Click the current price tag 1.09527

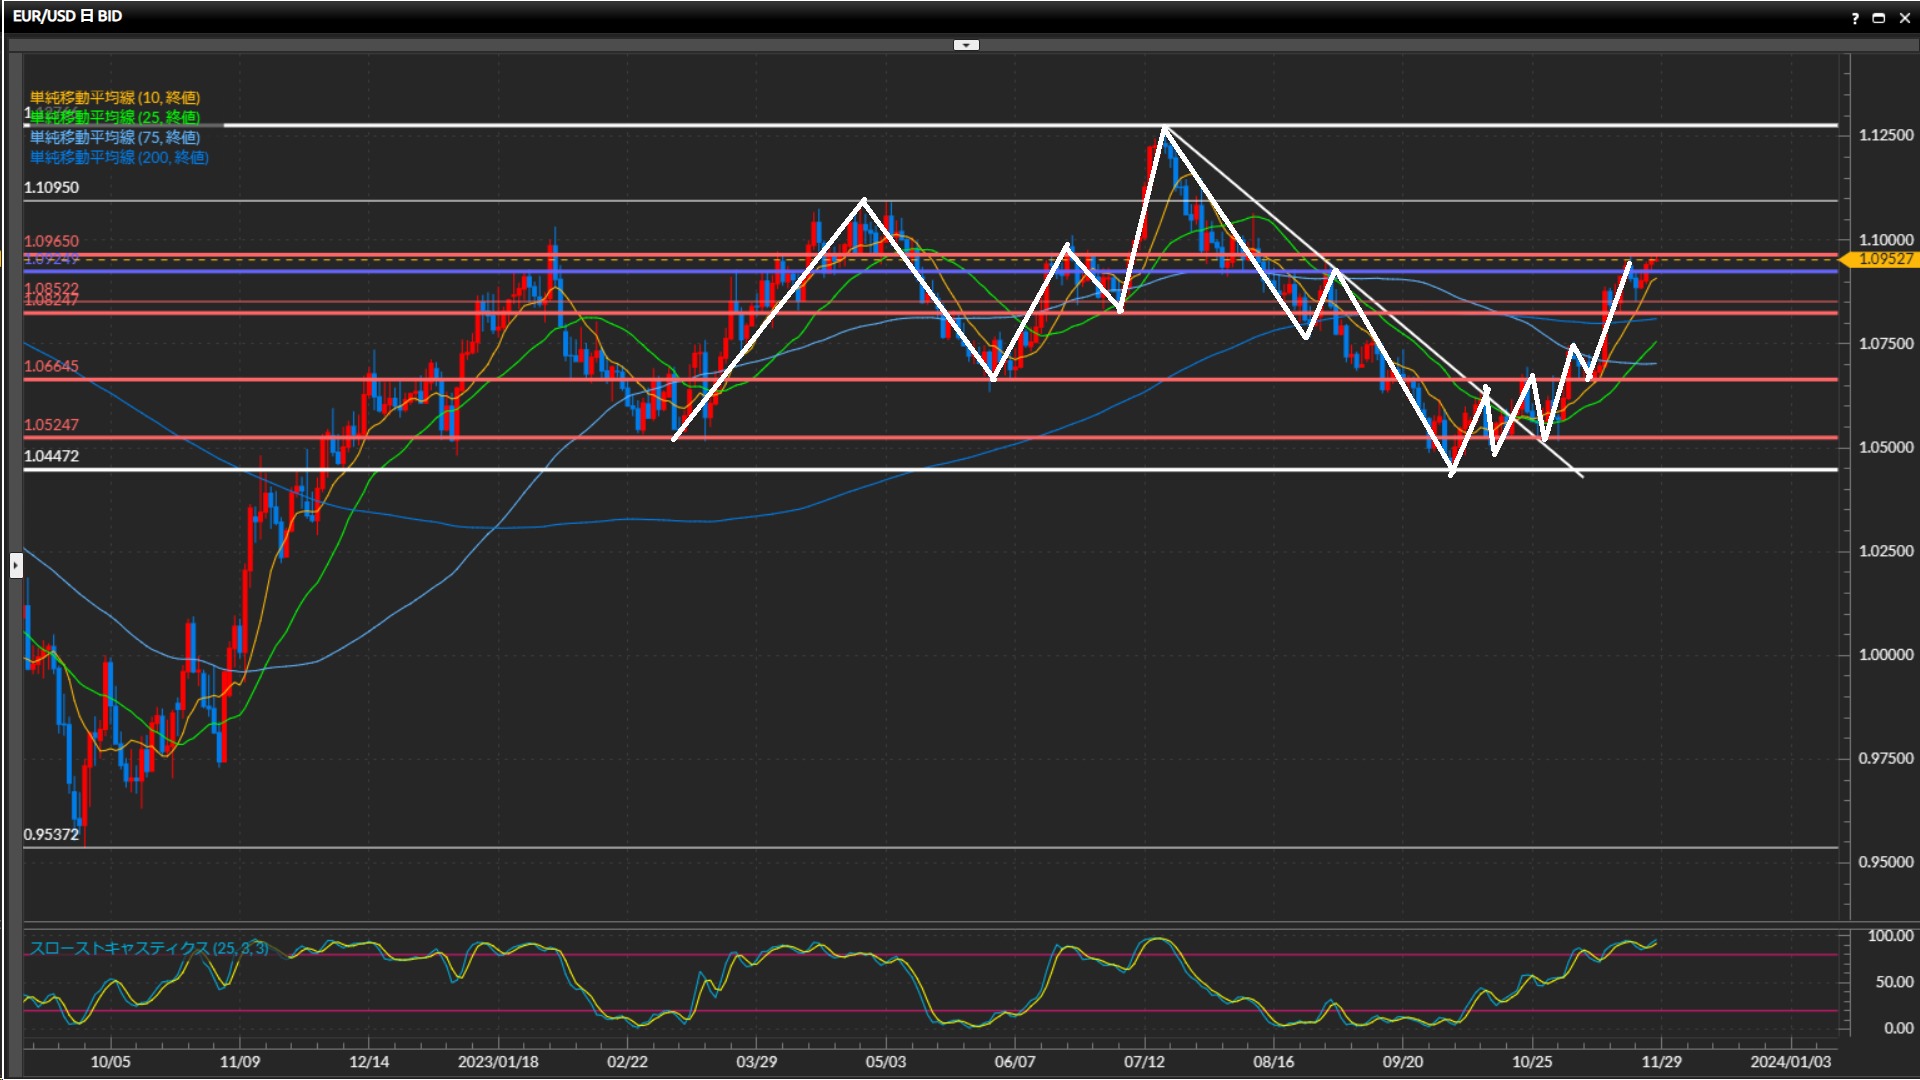1885,259
